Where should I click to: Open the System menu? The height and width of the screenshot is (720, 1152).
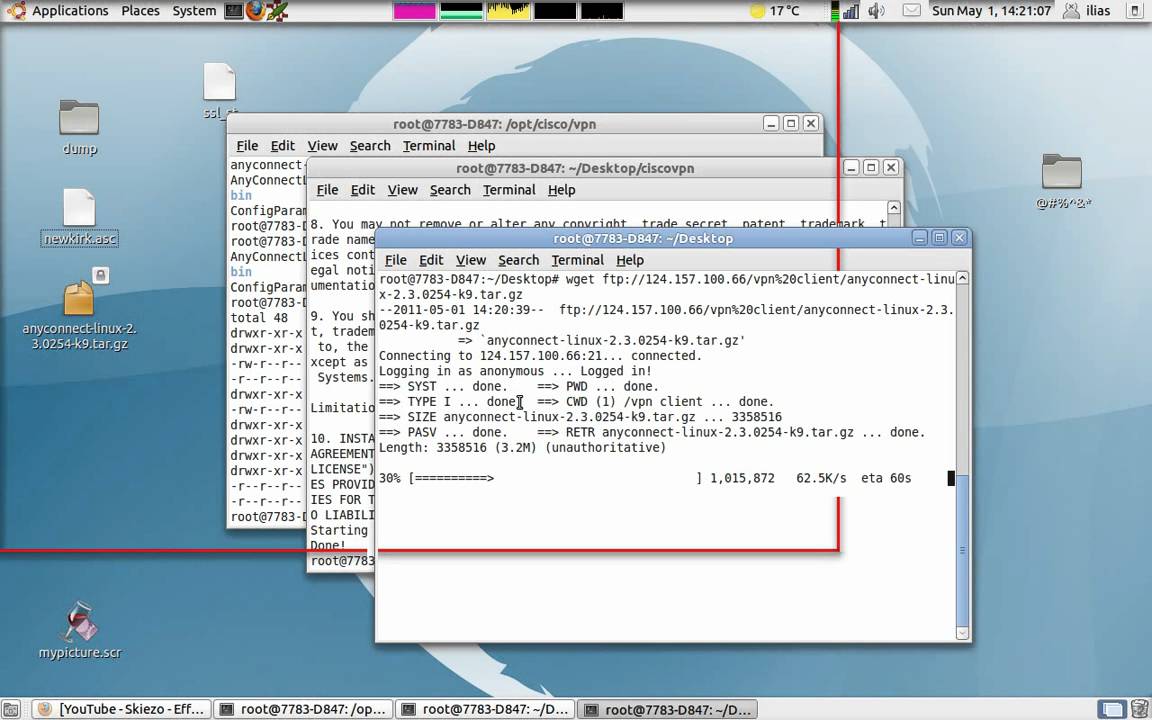tap(194, 11)
